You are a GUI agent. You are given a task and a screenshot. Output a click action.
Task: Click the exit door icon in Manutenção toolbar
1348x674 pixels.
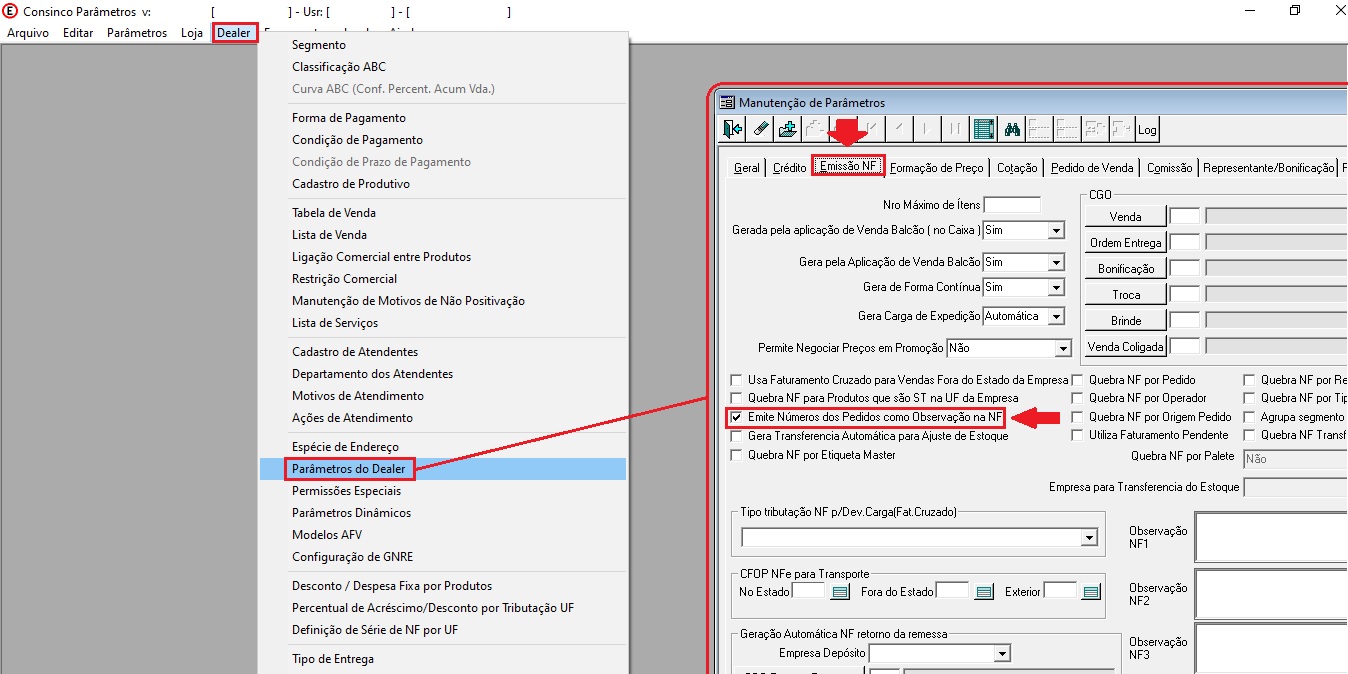pos(733,129)
